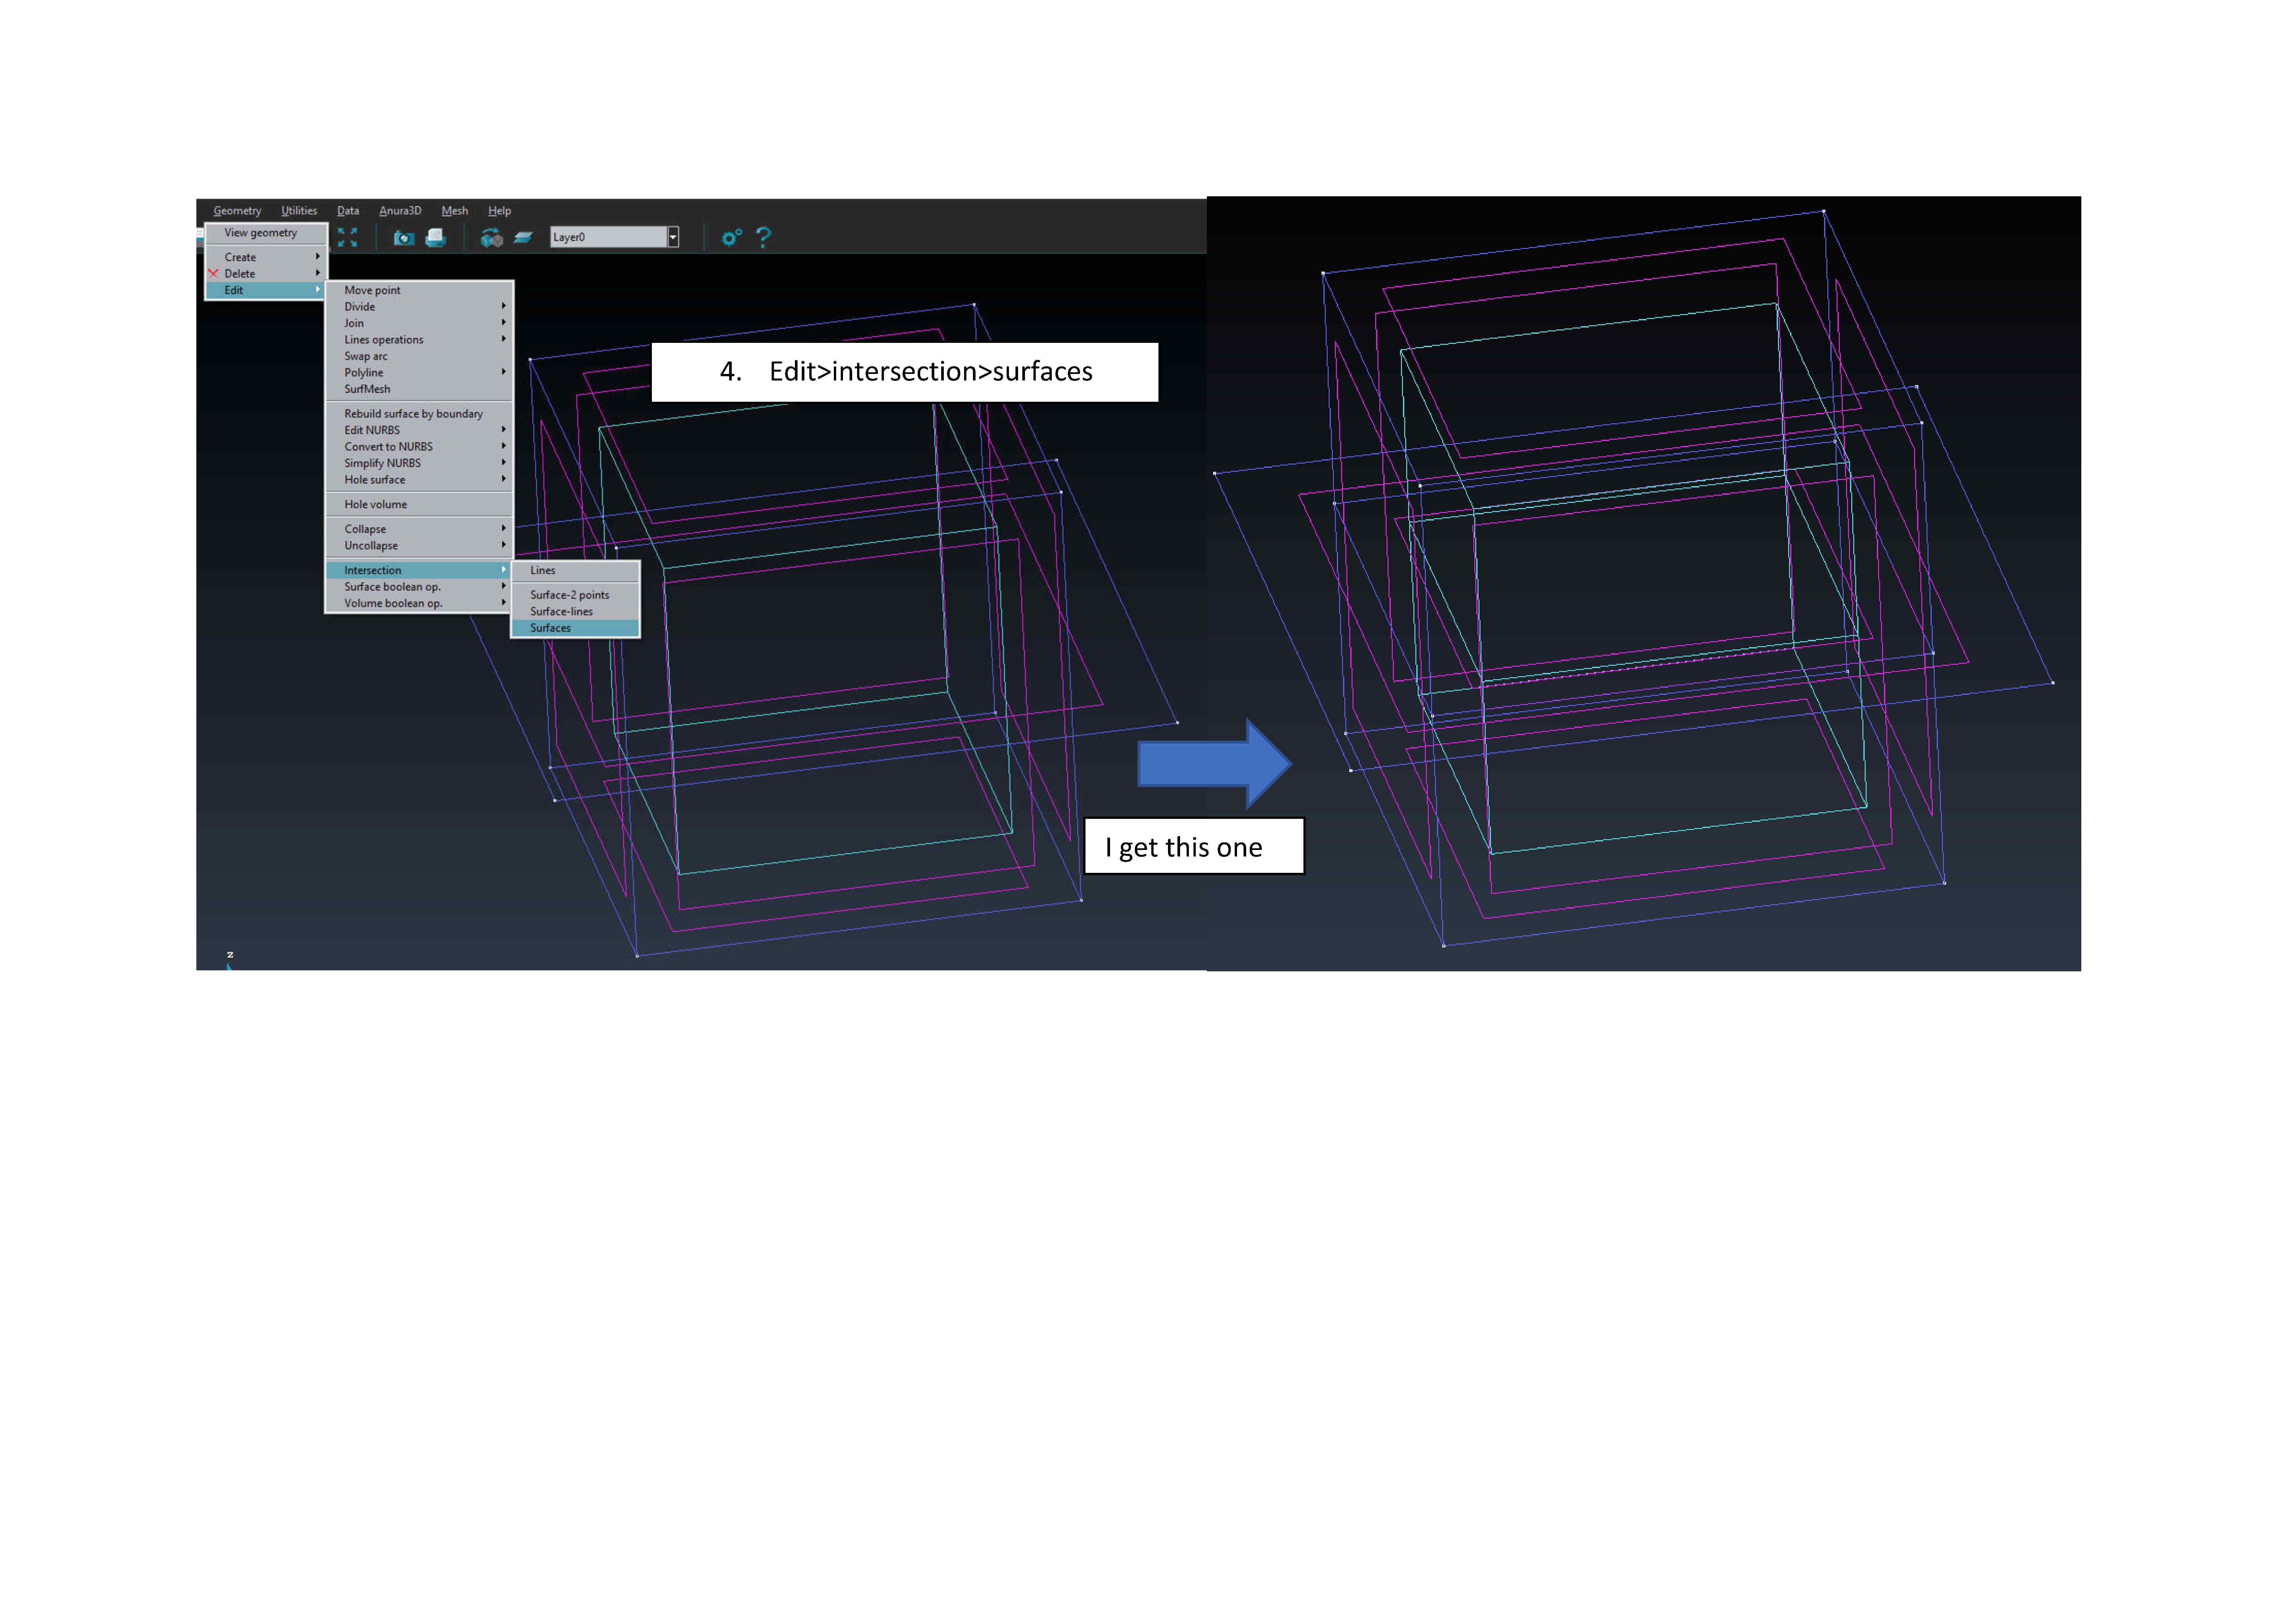Click the layers icon in toolbar
The width and height of the screenshot is (2296, 1623).
pos(523,237)
